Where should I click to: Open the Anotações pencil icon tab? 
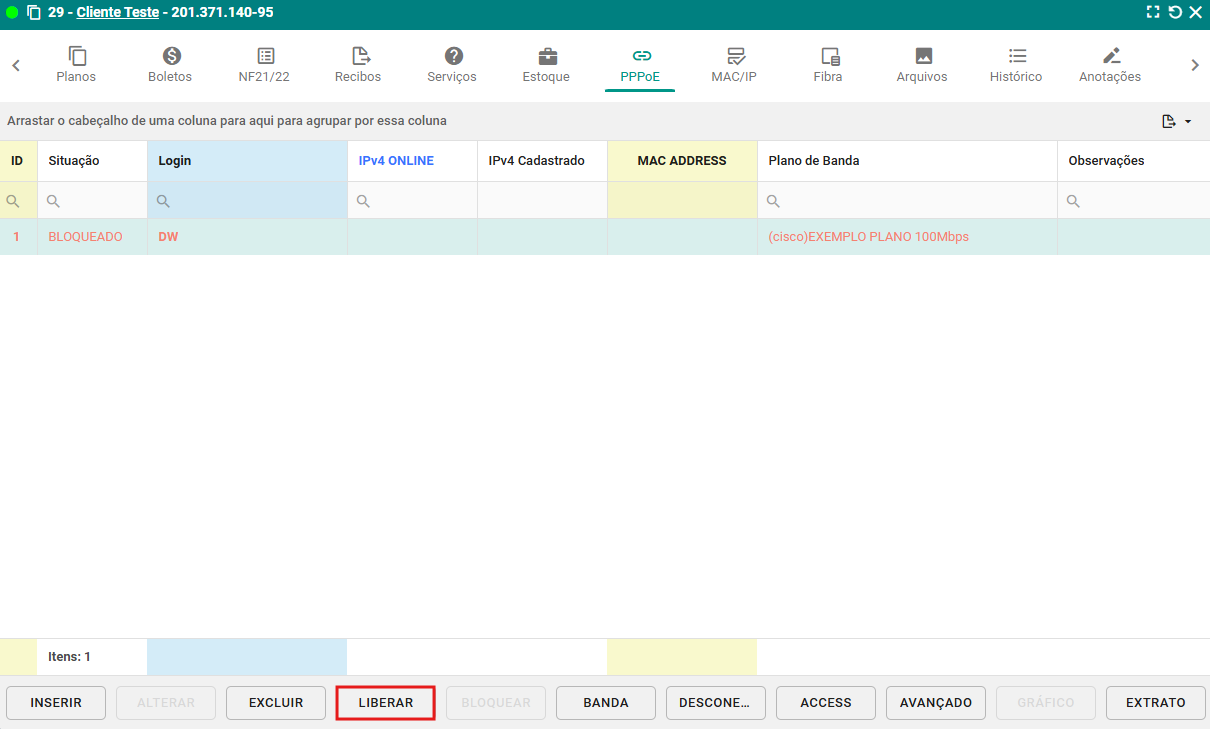coord(1110,65)
